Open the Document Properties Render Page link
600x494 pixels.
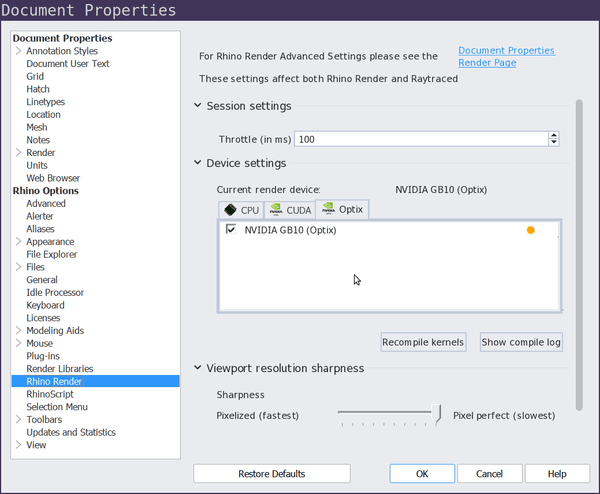[x=506, y=56]
